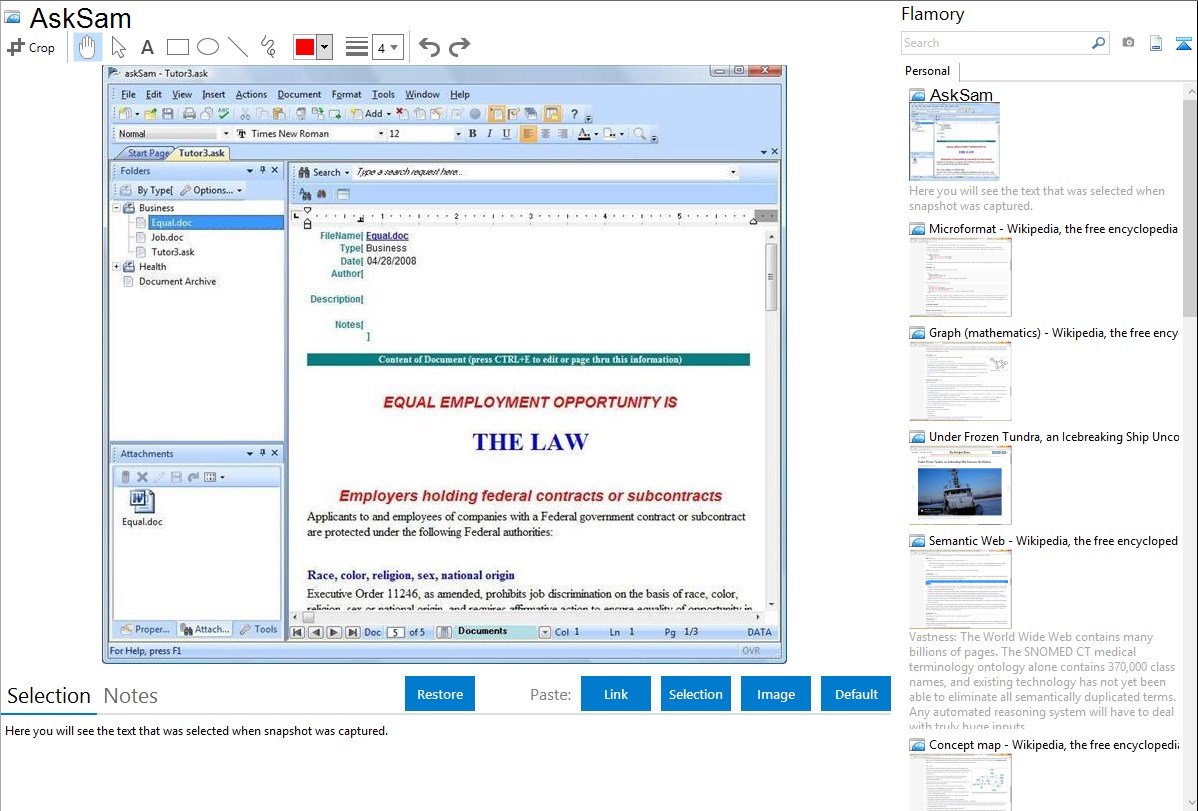Screen dimensions: 1198x811
Task: Switch to the Selection tab
Action: 49,696
